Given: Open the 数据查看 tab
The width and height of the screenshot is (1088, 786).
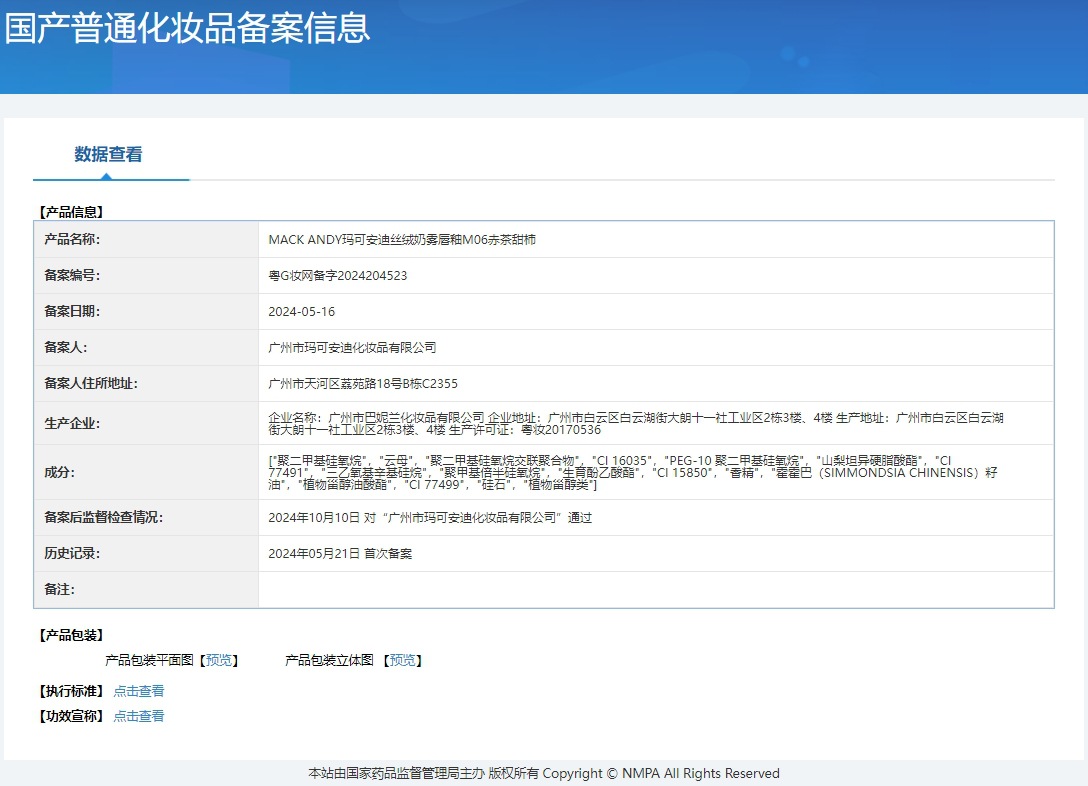Looking at the screenshot, I should (x=108, y=154).
